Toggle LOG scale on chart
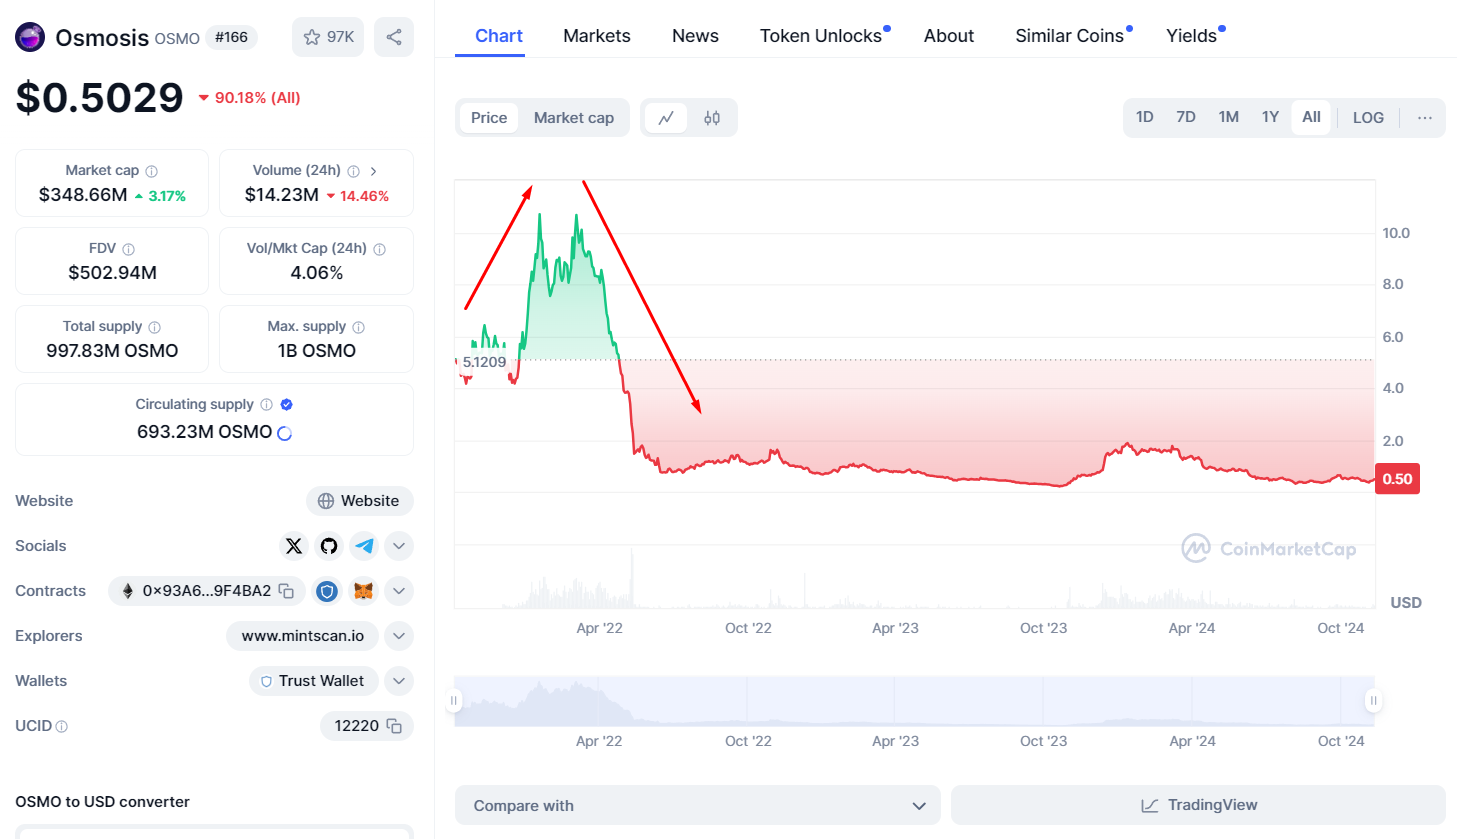This screenshot has width=1457, height=839. click(x=1368, y=118)
